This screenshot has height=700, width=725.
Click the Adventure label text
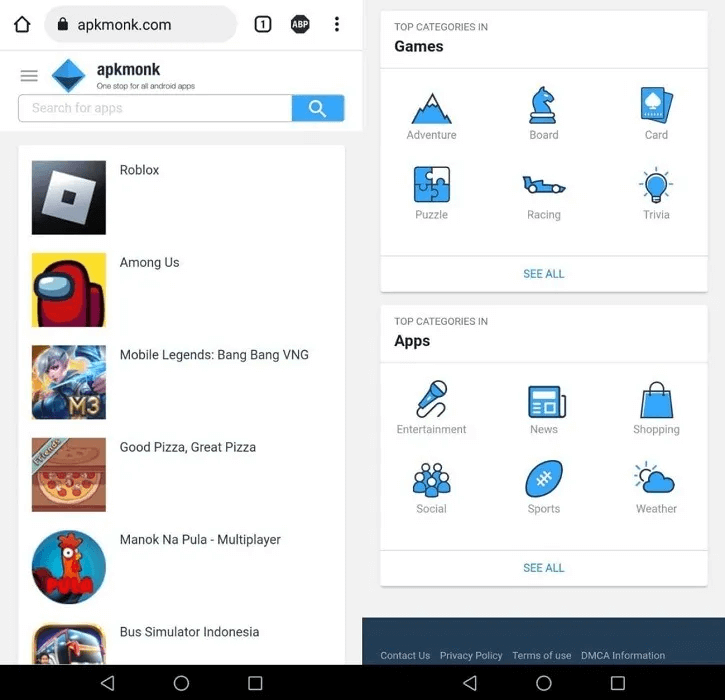[431, 135]
